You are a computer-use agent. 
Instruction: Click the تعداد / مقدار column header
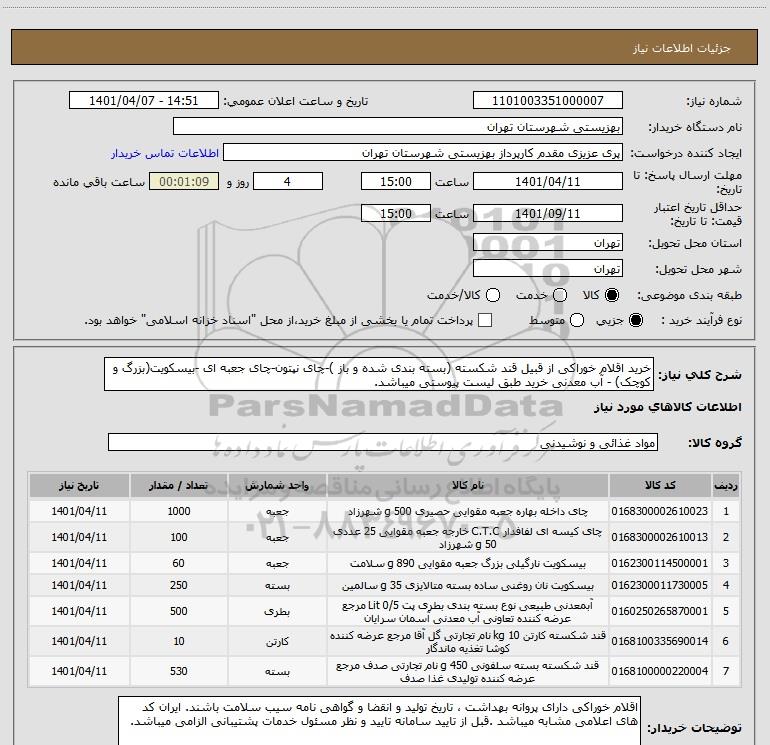coord(179,485)
